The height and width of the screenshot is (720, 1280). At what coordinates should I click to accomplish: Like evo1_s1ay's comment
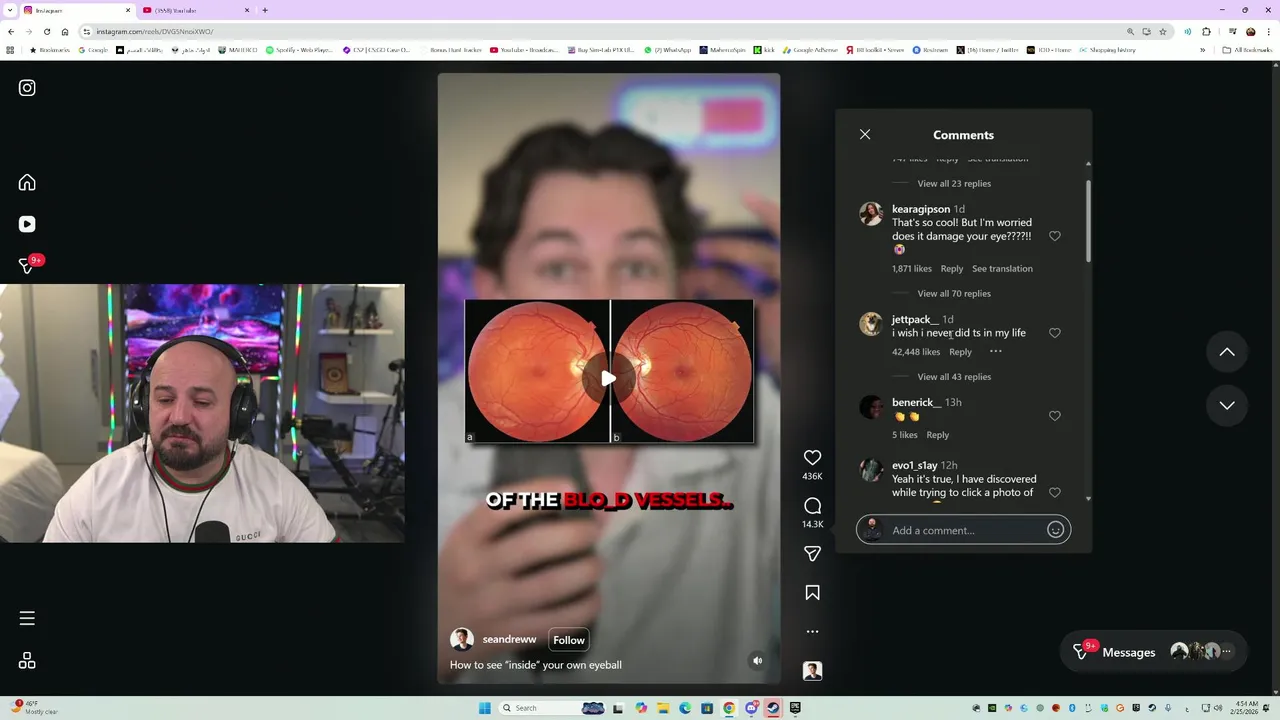tap(1054, 493)
